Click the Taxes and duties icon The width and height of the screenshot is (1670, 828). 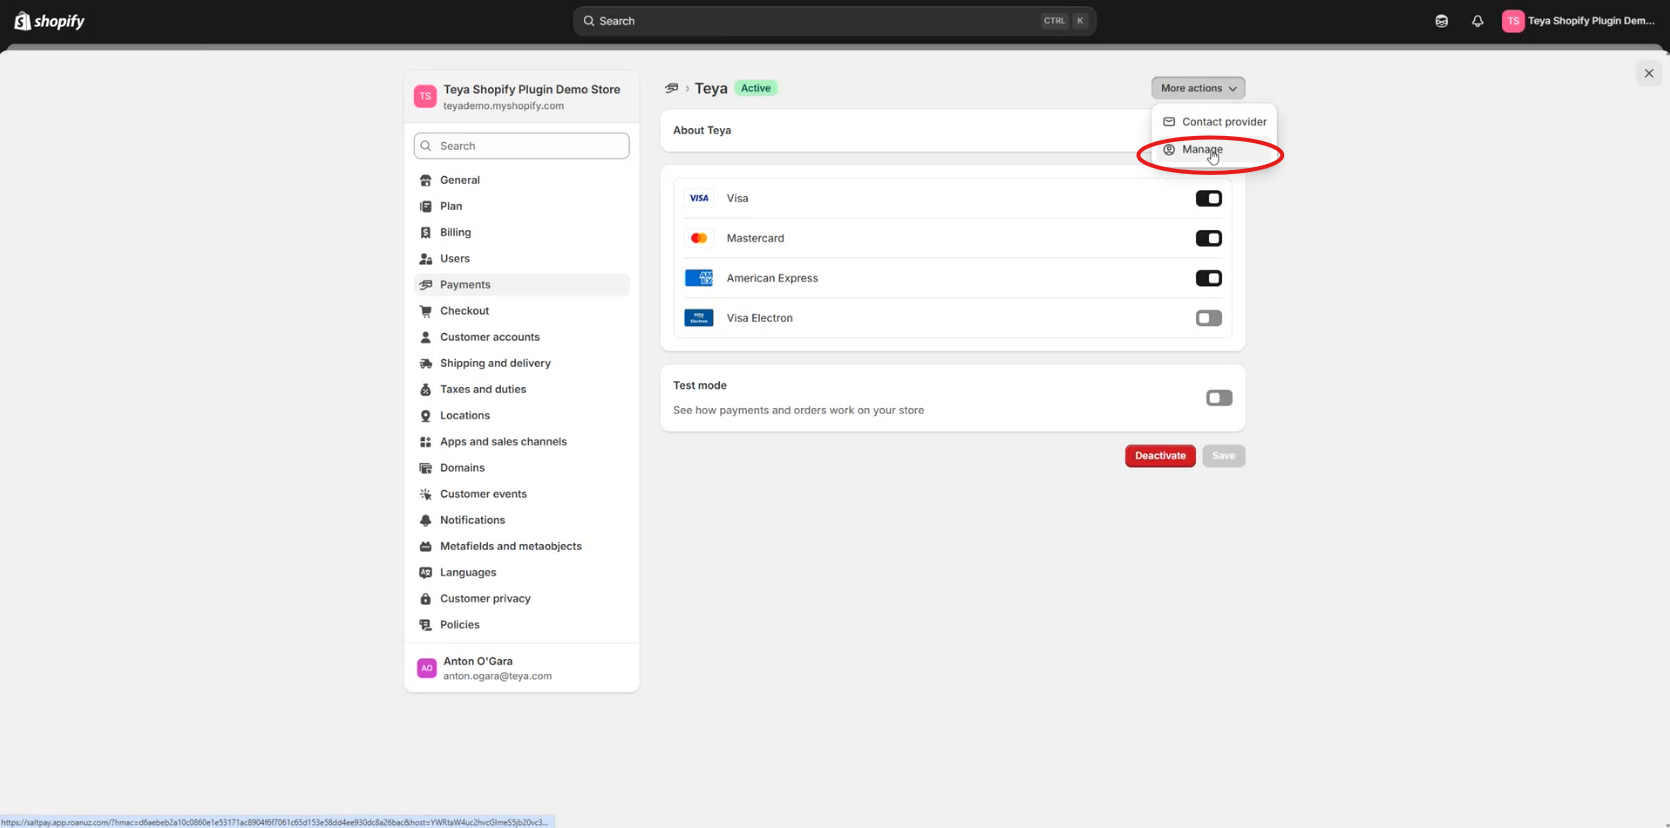point(426,389)
